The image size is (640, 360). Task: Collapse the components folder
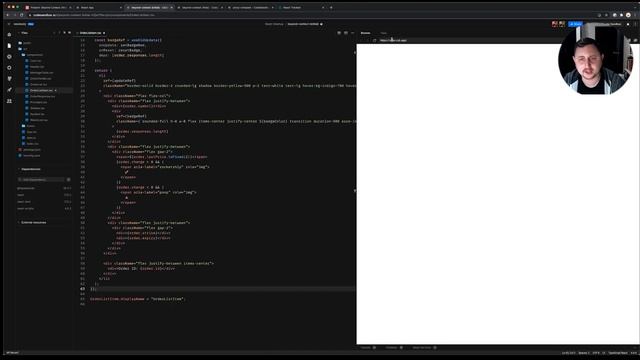tap(34, 55)
